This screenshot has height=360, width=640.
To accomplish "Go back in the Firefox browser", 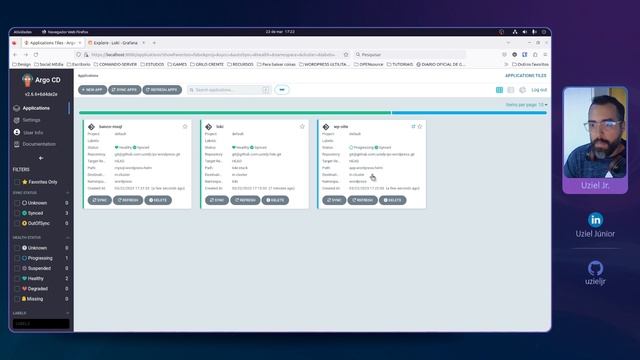I will tap(15, 54).
